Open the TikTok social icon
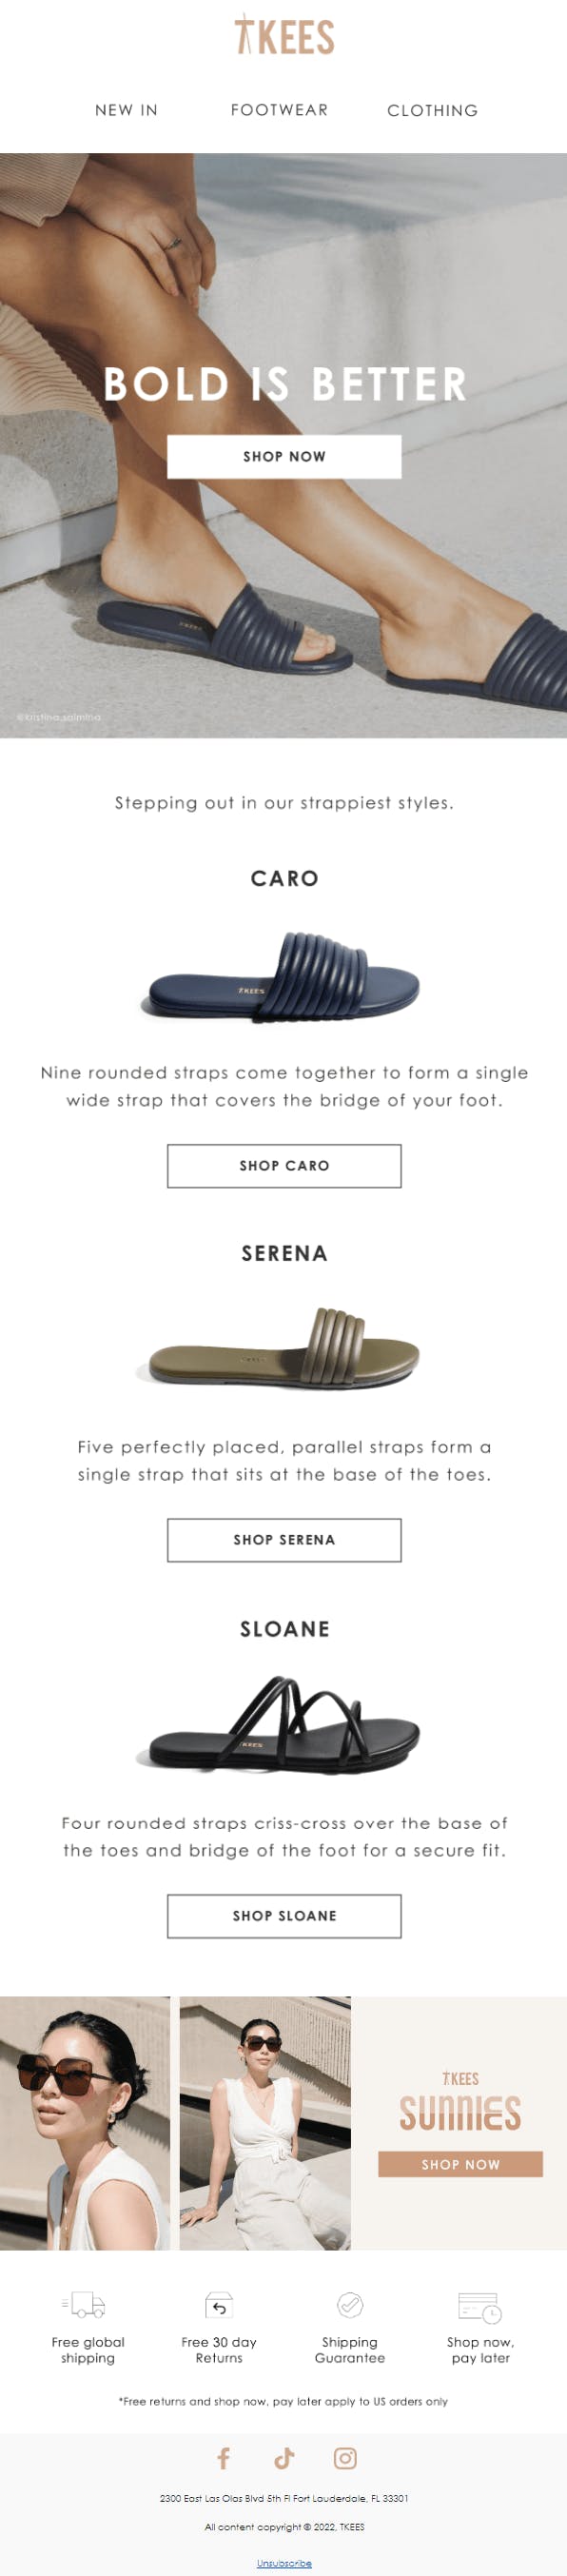The height and width of the screenshot is (2576, 567). (284, 2457)
